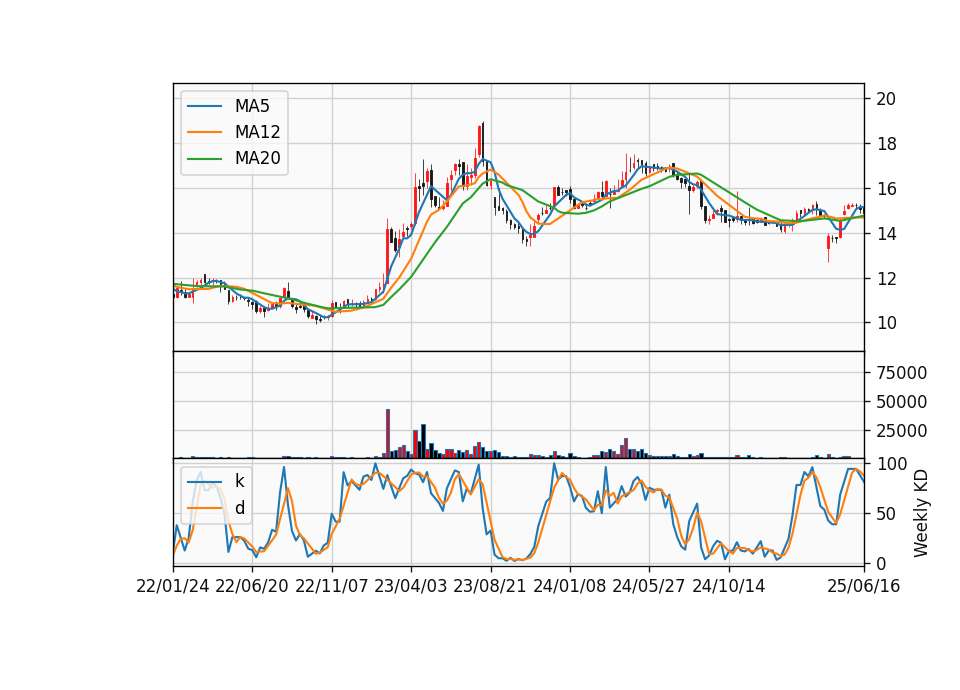Image resolution: width=960 pixels, height=690 pixels.
Task: Click the 24/10/14 date axis label
Action: click(729, 586)
